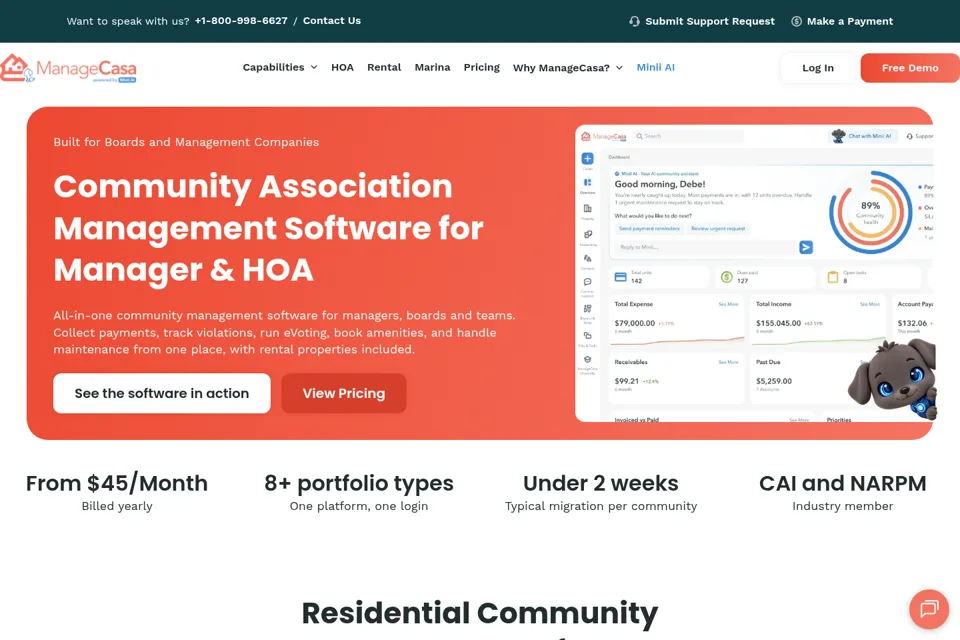Screen dimensions: 960x640
Task: Expand the Why ManageCasa? dropdown menu
Action: (x=568, y=68)
